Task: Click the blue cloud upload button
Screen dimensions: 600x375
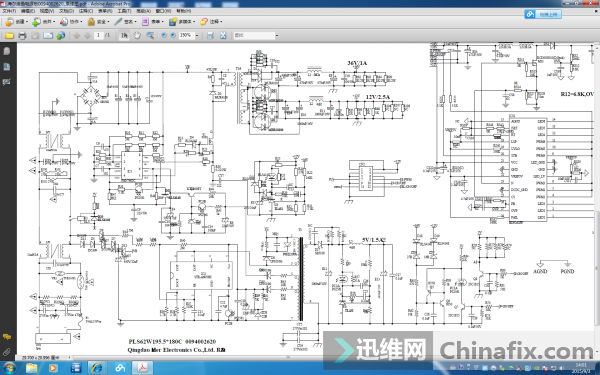Action: pos(543,14)
